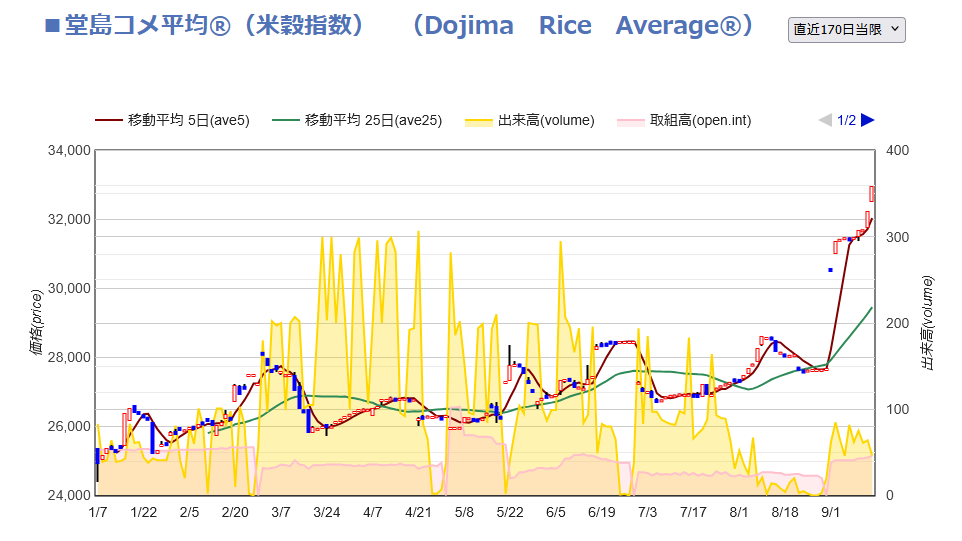Click the 1/7 date axis label
The height and width of the screenshot is (541, 962).
point(98,512)
